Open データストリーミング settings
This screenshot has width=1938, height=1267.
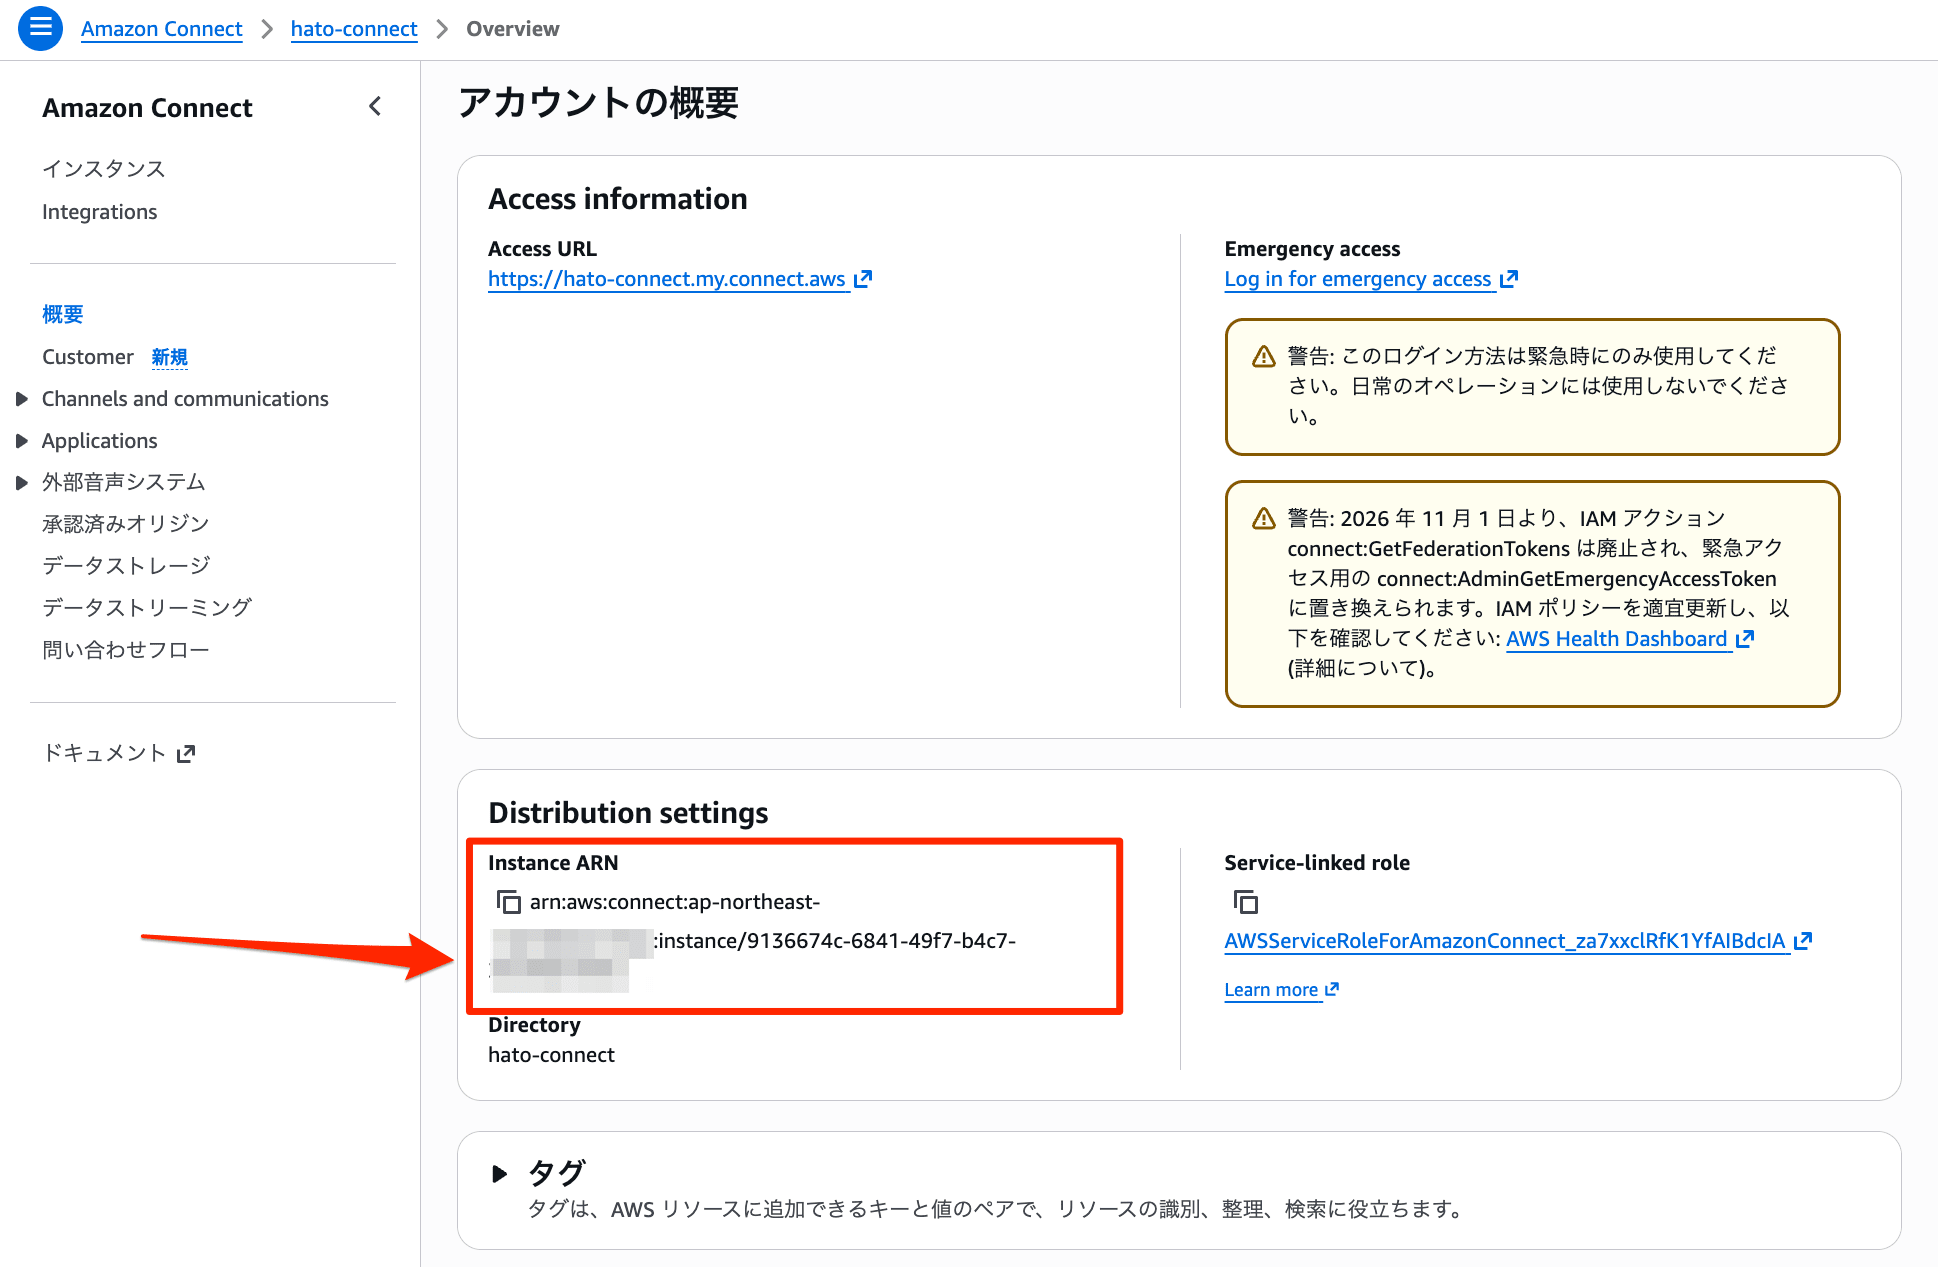tap(147, 608)
